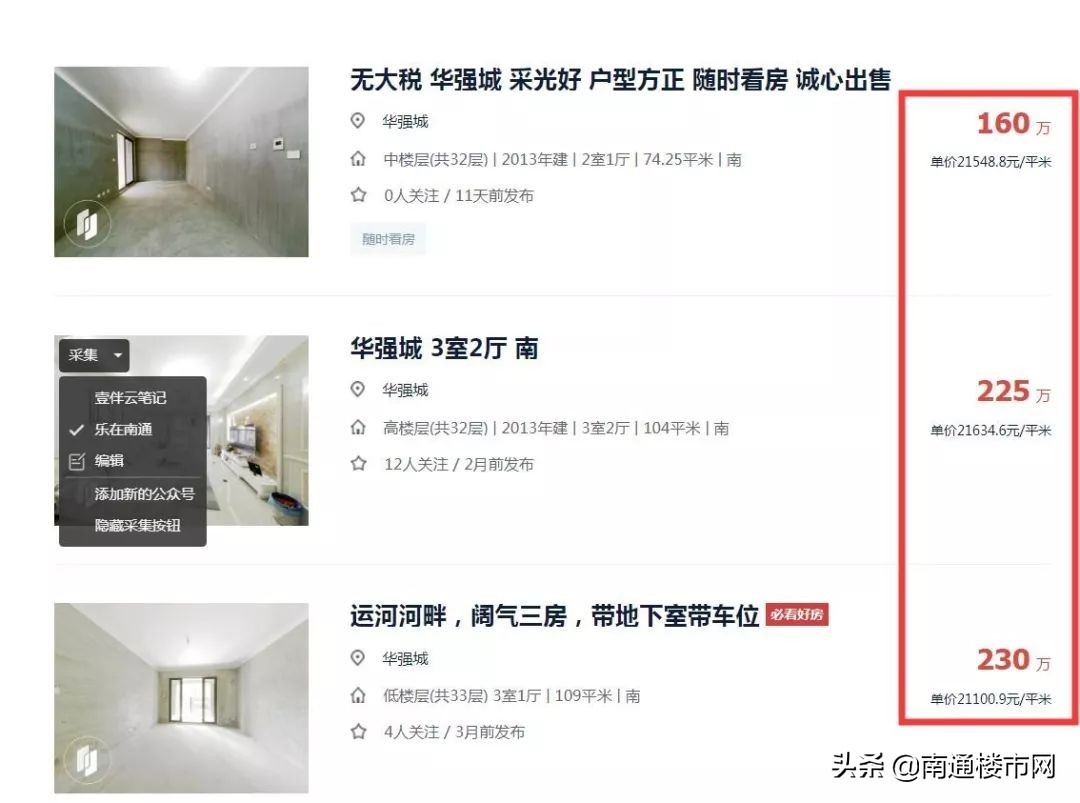Click the star icon next to 12人关注
This screenshot has height=803, width=1080.
[x=358, y=463]
